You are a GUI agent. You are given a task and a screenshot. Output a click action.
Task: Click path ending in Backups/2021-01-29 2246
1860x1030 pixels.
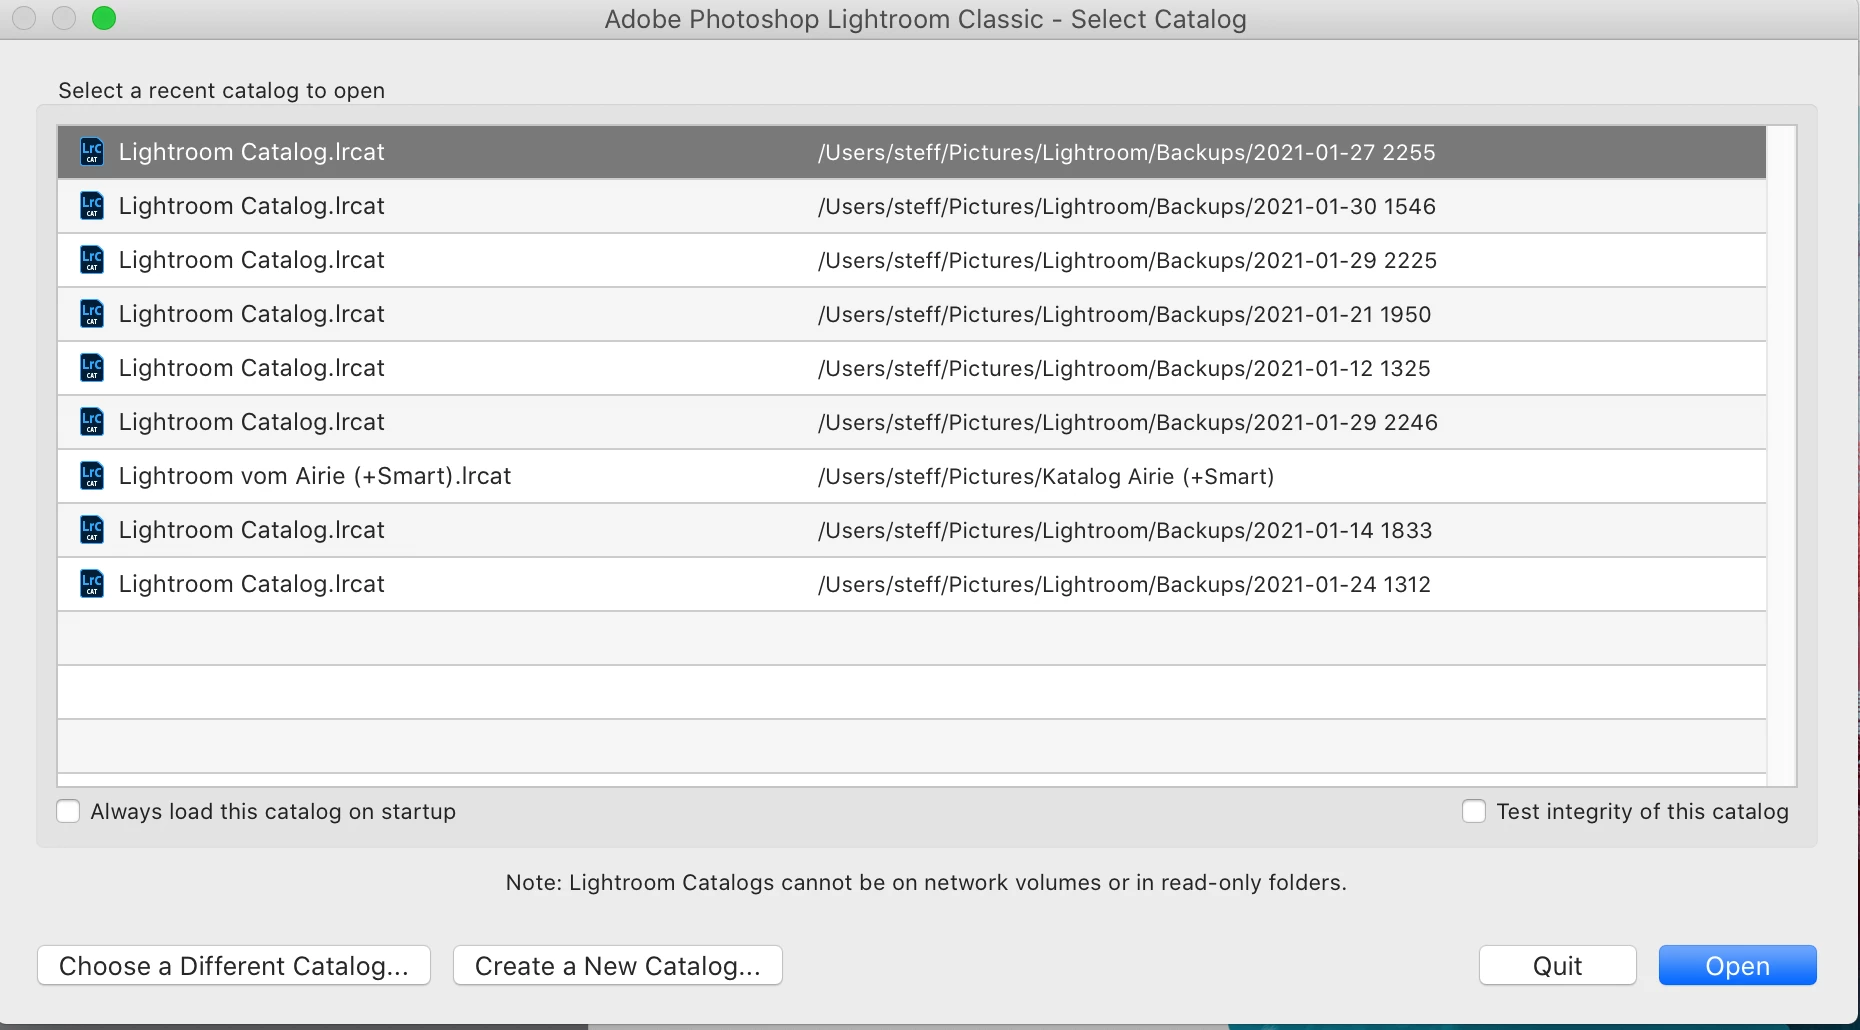tap(1128, 422)
